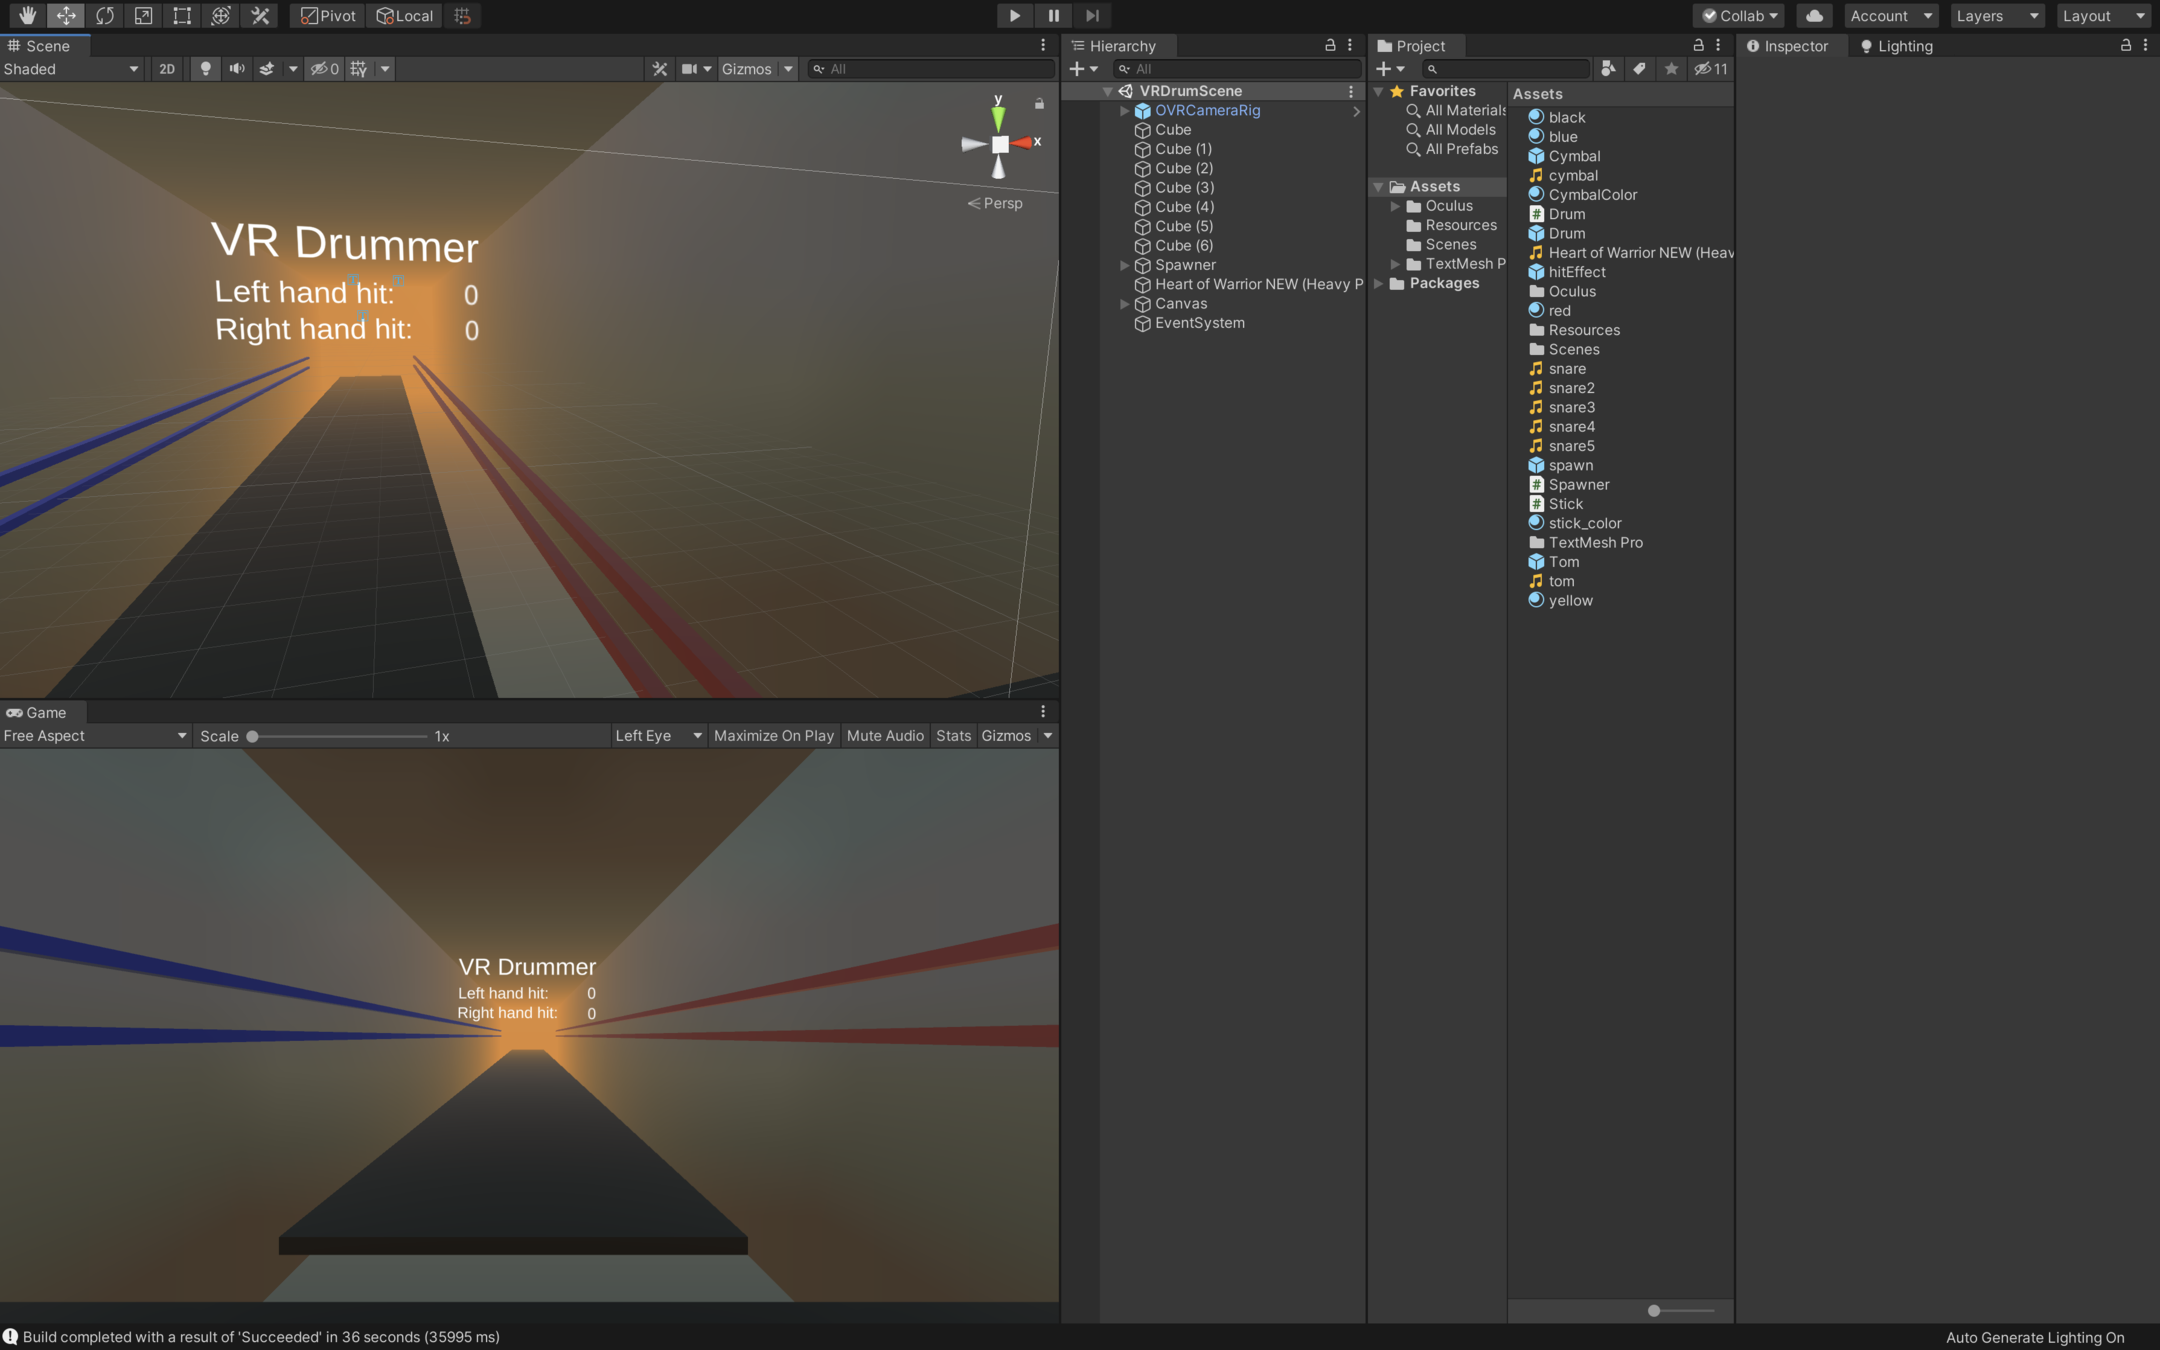Screen dimensions: 2160x1350
Task: Open Cloud services icon
Action: coord(1814,15)
